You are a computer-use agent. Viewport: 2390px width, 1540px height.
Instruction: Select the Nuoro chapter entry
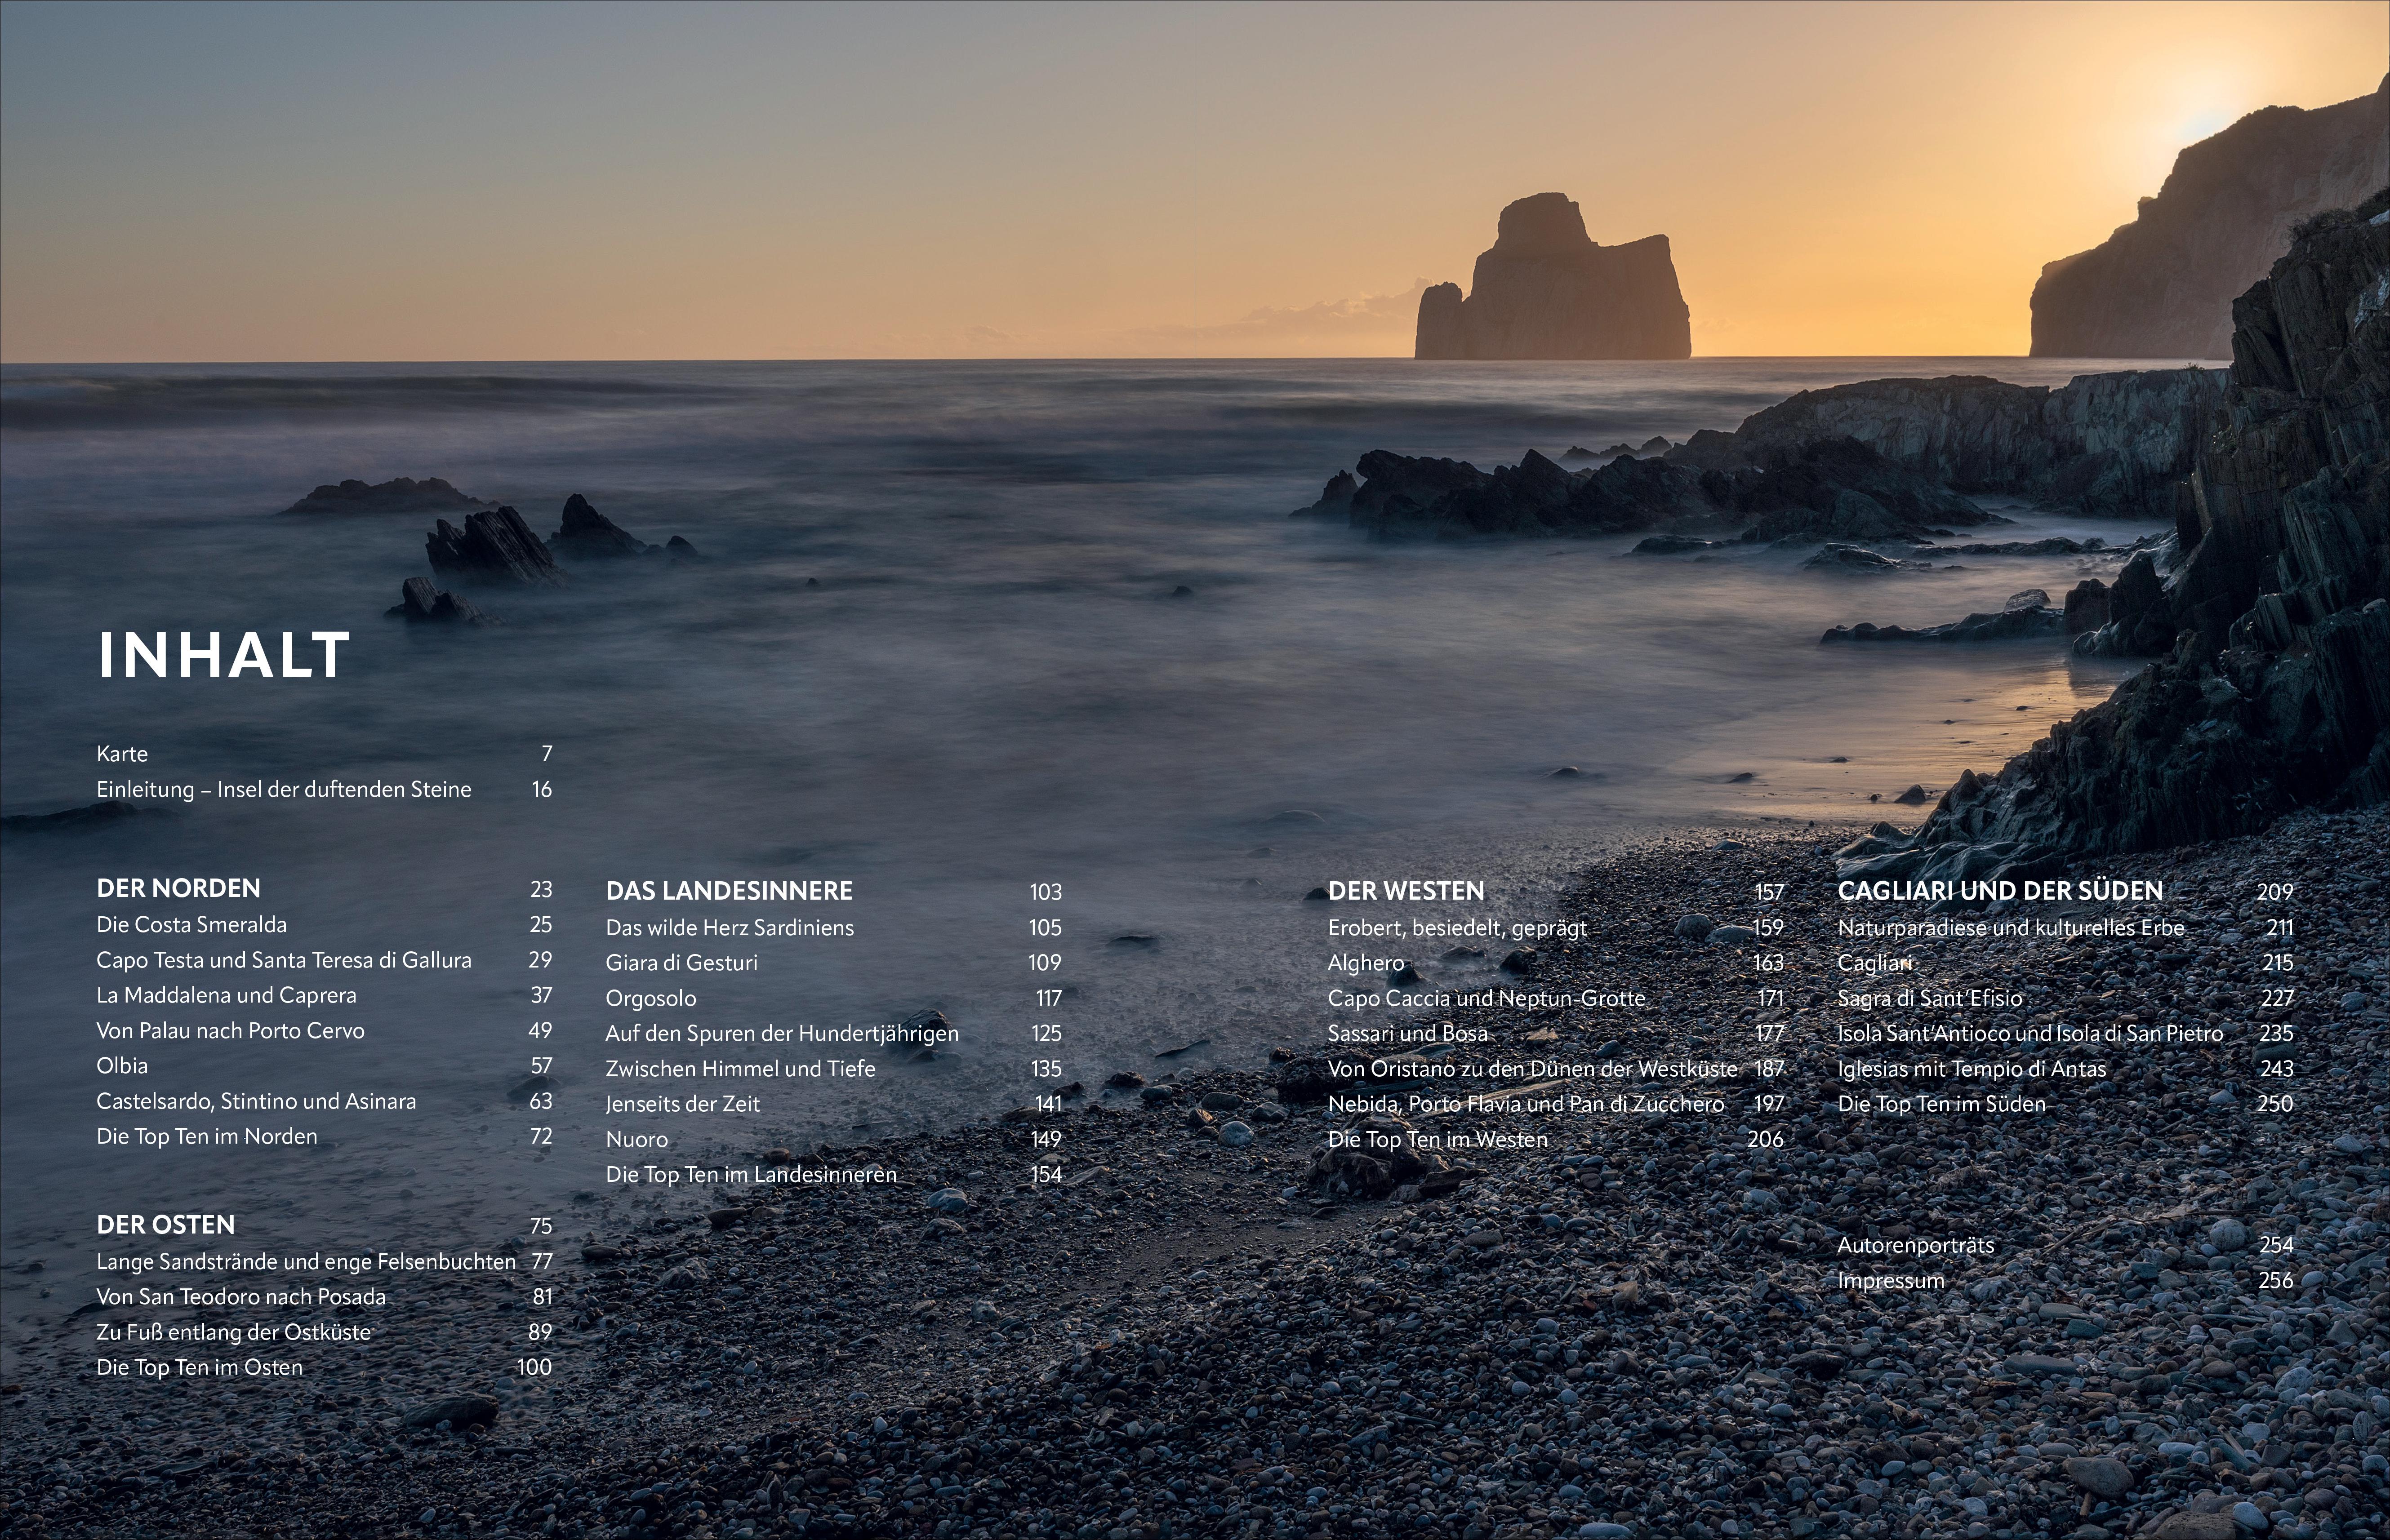coord(637,1139)
